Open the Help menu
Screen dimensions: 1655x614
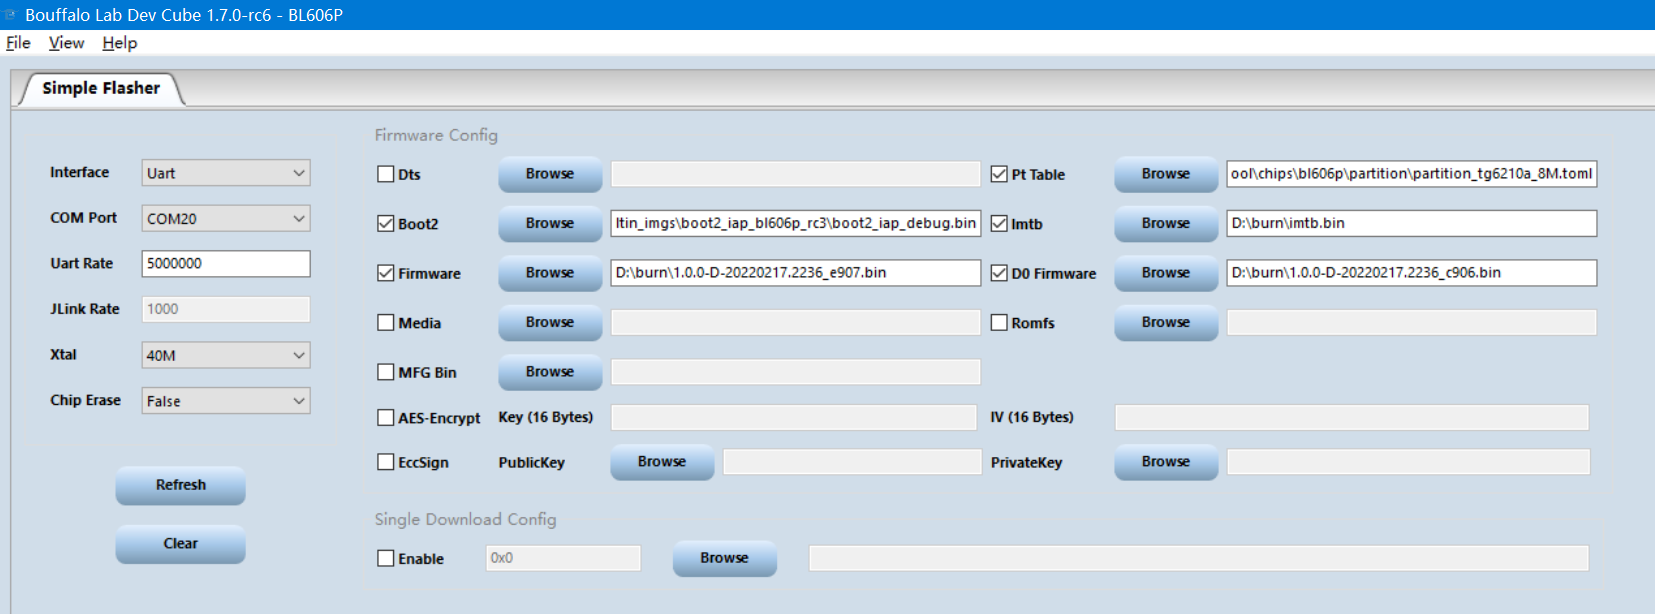click(119, 43)
